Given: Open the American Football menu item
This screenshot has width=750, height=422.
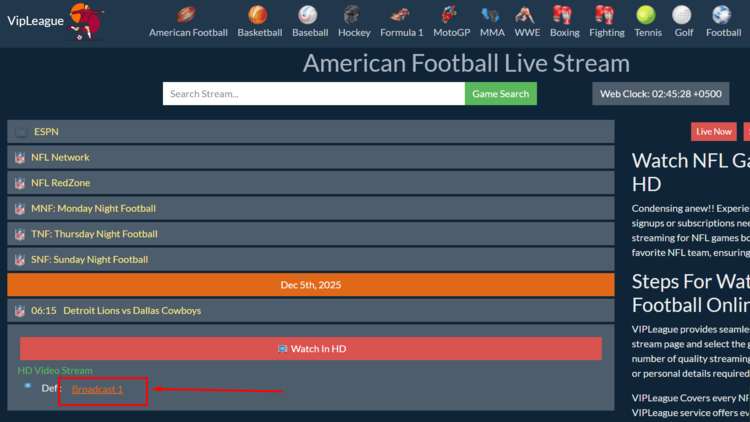Looking at the screenshot, I should (188, 33).
